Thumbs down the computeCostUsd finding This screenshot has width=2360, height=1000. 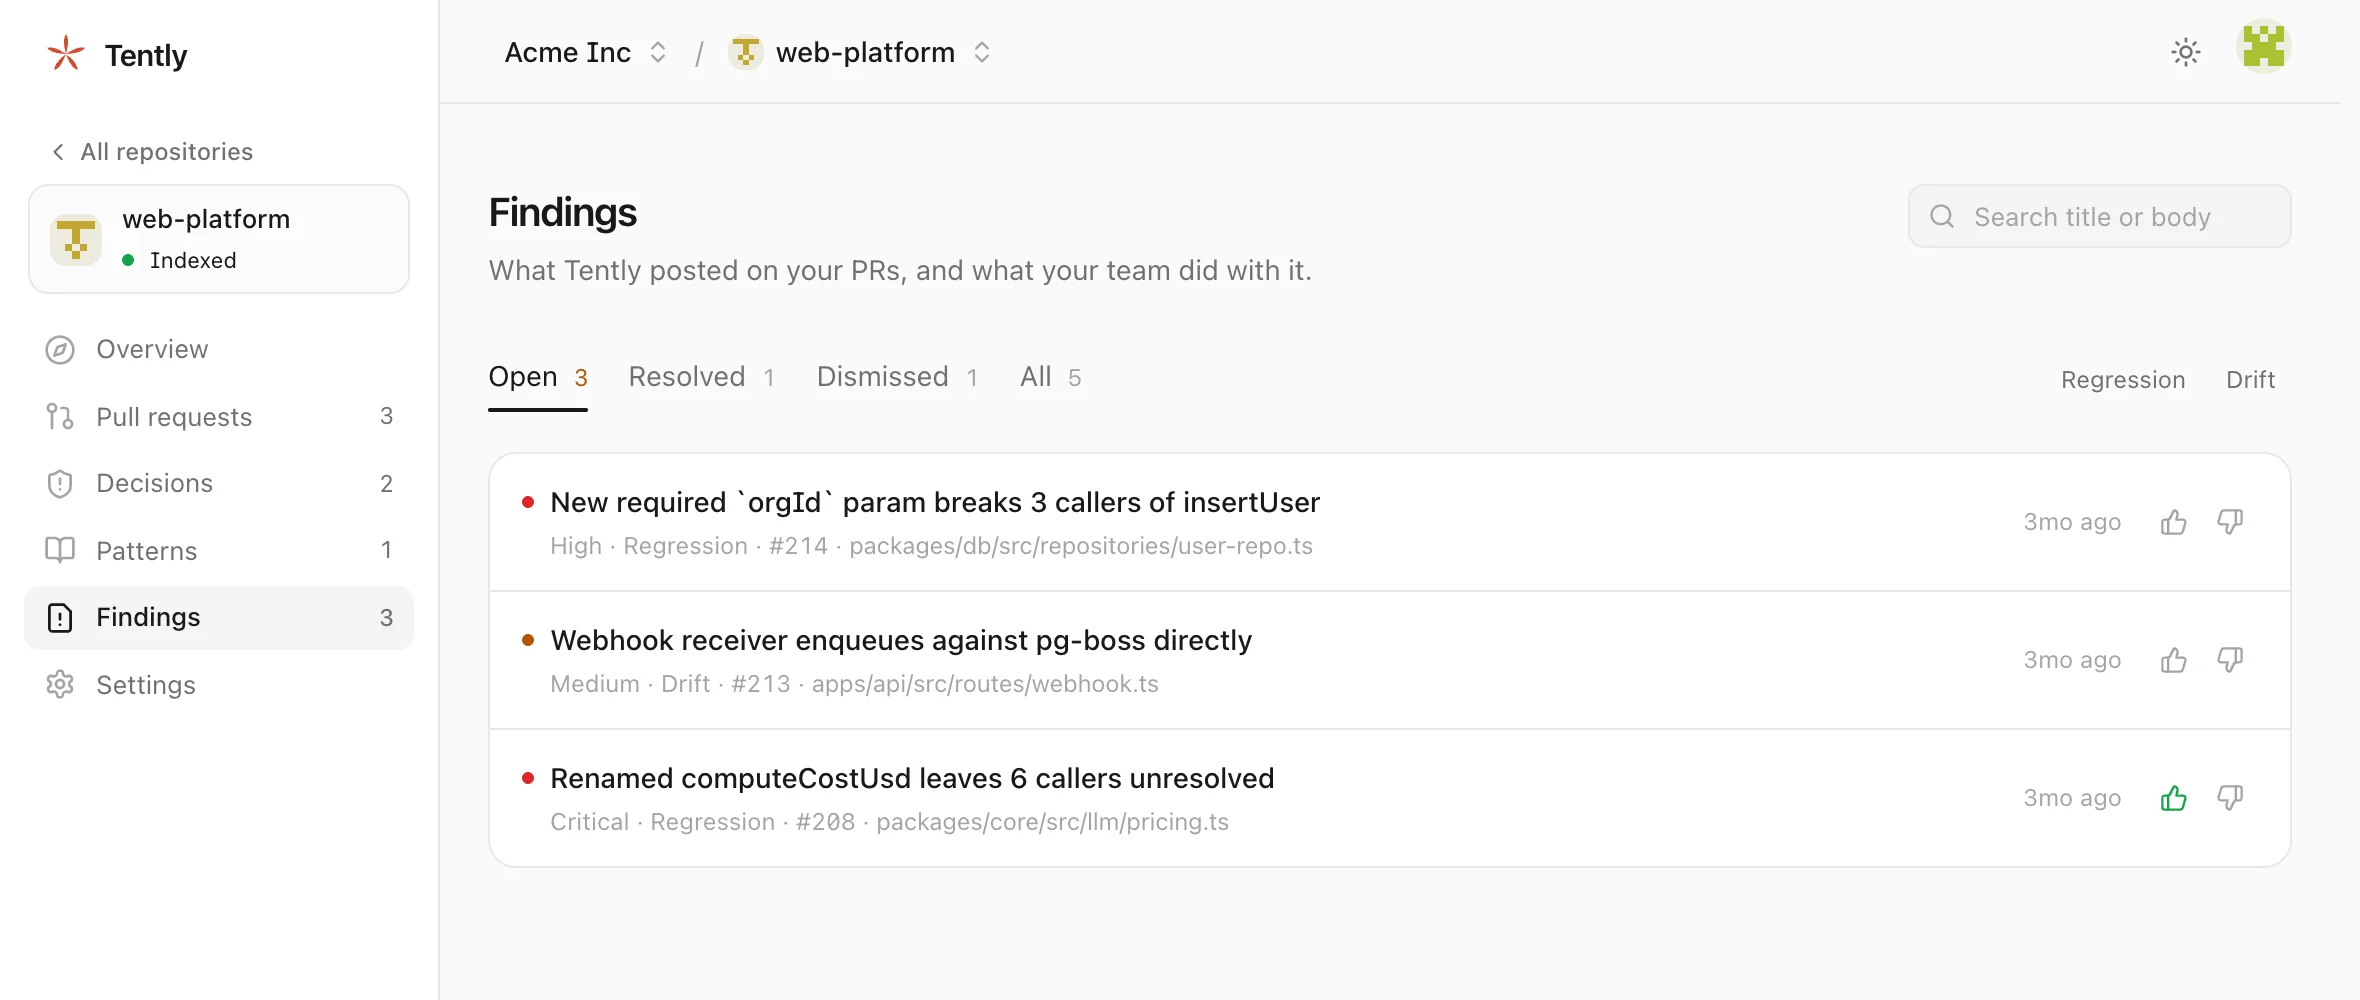click(x=2230, y=798)
